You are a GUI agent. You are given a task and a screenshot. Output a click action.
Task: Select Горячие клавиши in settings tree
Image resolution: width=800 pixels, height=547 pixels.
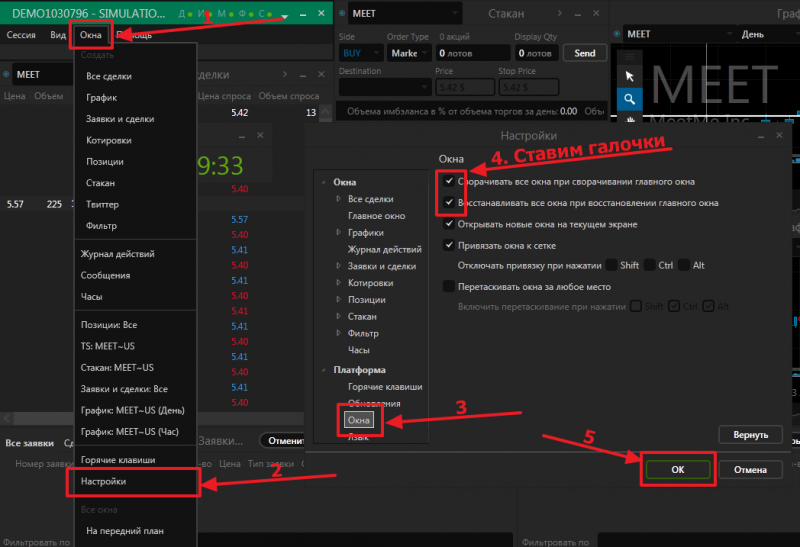click(385, 387)
